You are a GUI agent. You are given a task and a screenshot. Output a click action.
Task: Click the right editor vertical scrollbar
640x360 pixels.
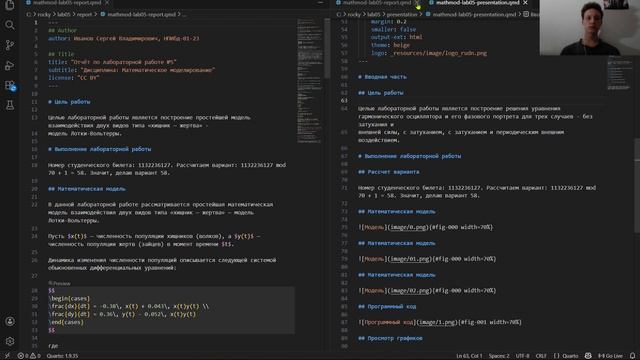[637, 186]
